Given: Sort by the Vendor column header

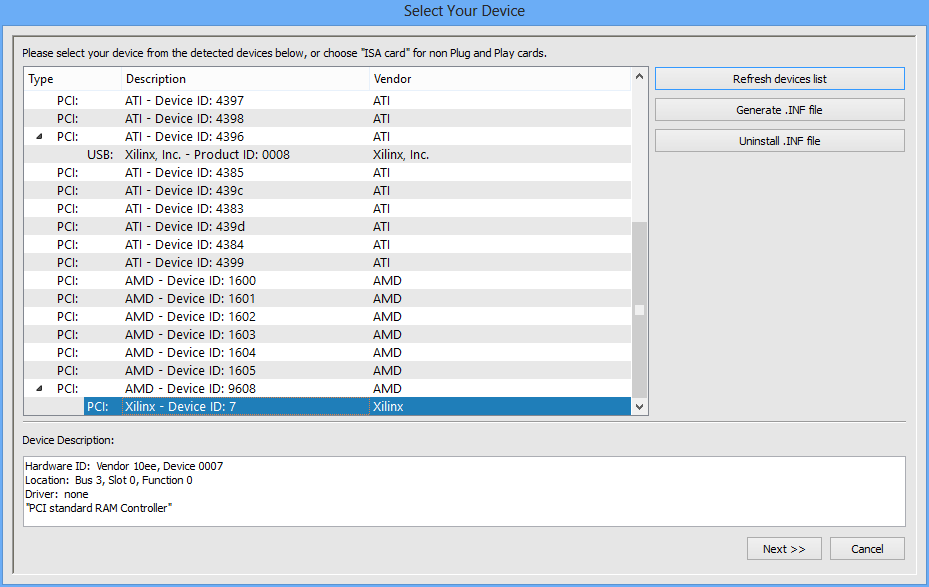Looking at the screenshot, I should 498,79.
